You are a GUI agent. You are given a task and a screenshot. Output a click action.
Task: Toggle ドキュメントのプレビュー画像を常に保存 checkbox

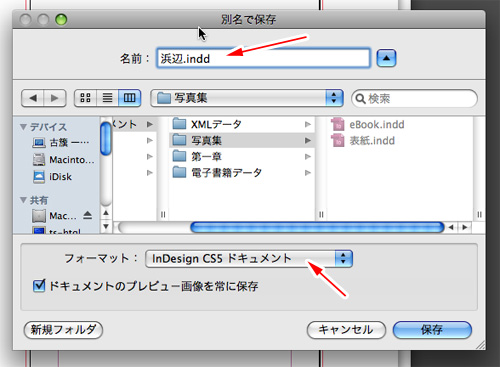39,286
